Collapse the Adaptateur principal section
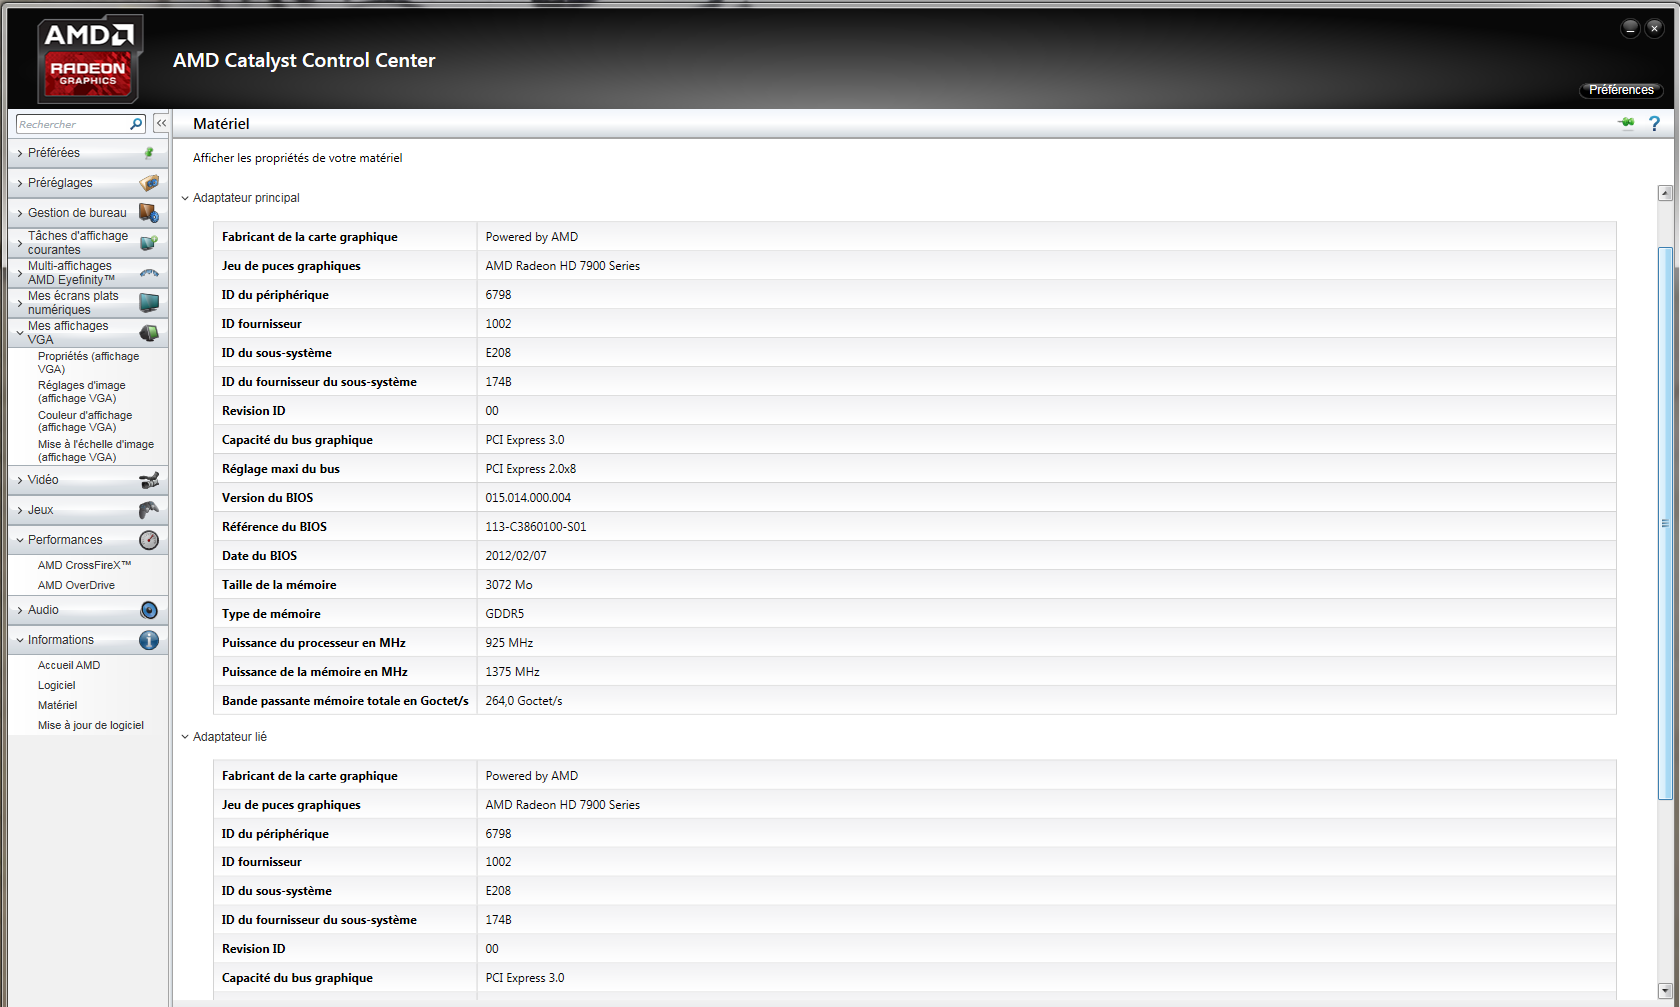This screenshot has height=1007, width=1680. [x=185, y=198]
